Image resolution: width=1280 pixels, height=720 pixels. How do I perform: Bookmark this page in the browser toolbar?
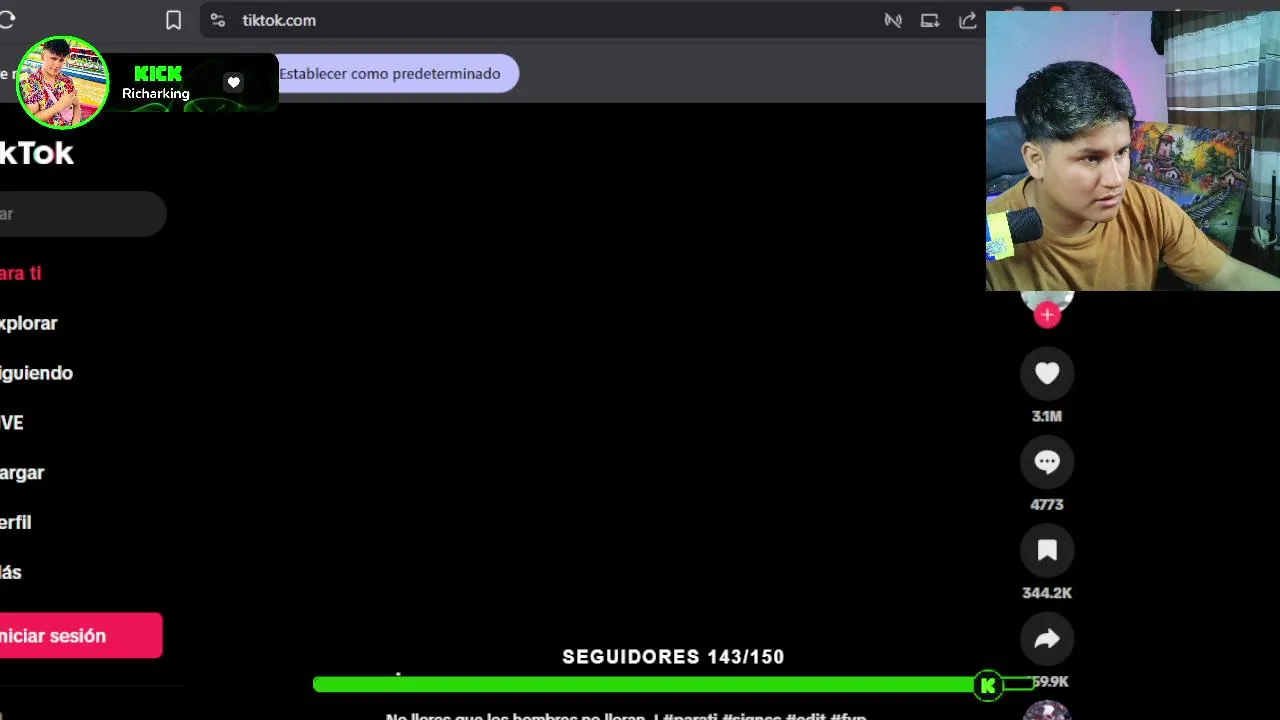173,20
